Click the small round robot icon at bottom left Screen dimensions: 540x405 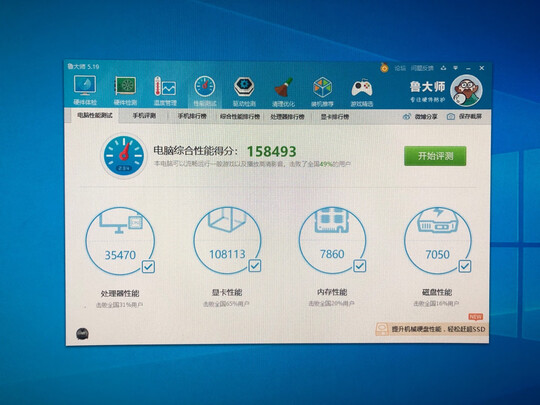point(82,333)
